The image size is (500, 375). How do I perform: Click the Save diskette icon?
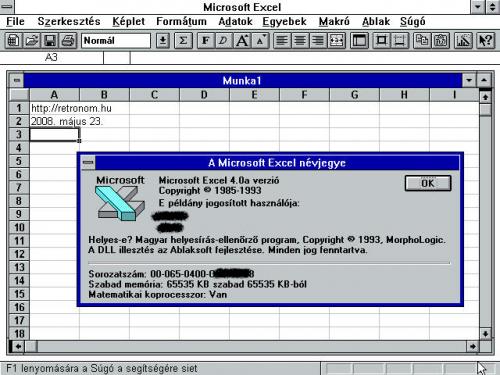(50, 41)
